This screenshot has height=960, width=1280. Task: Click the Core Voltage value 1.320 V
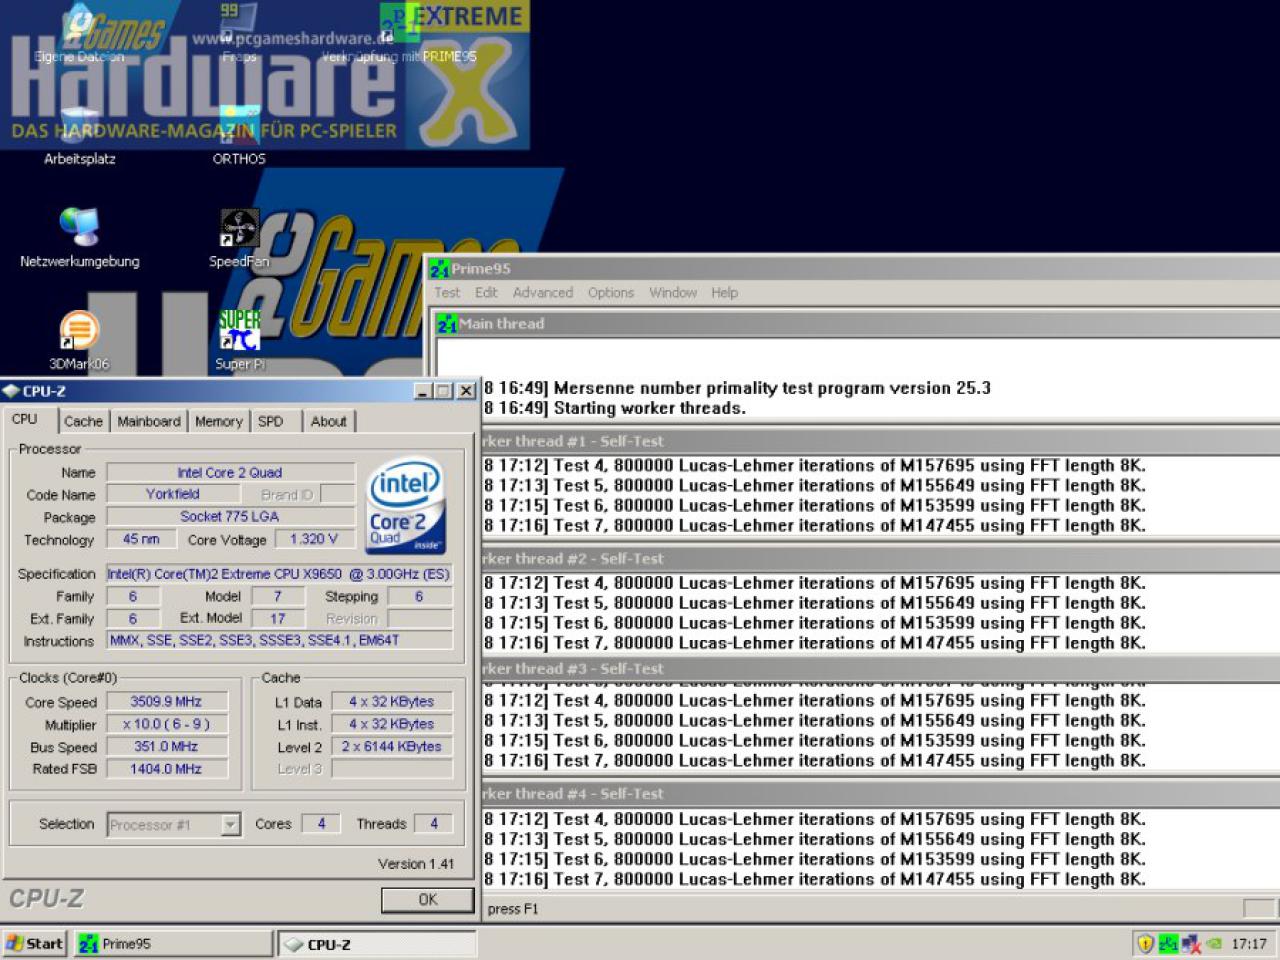click(314, 539)
